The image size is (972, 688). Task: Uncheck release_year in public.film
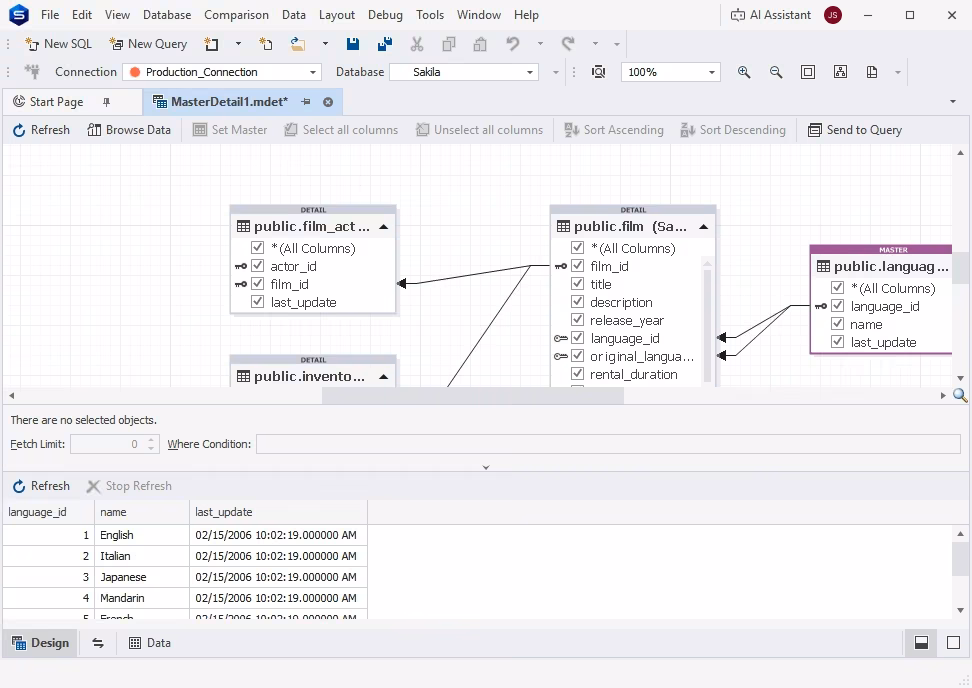pyautogui.click(x=577, y=320)
